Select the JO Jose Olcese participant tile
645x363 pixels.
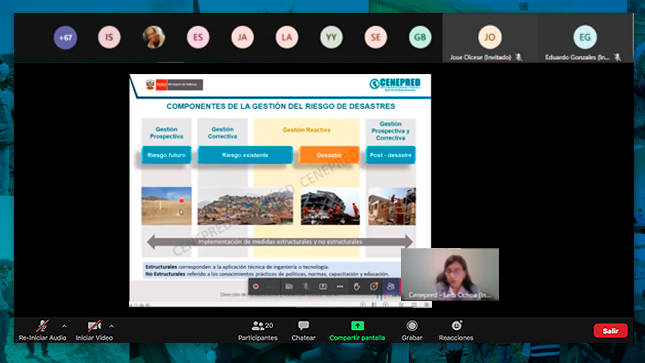pyautogui.click(x=490, y=38)
